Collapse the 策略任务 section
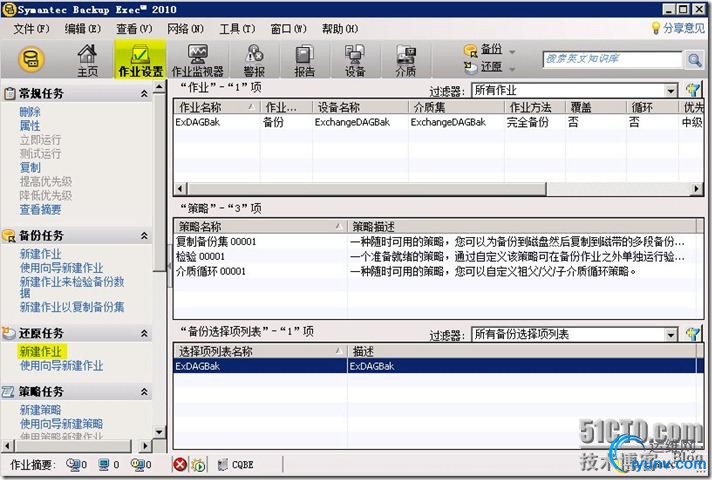712x480 pixels. click(144, 391)
